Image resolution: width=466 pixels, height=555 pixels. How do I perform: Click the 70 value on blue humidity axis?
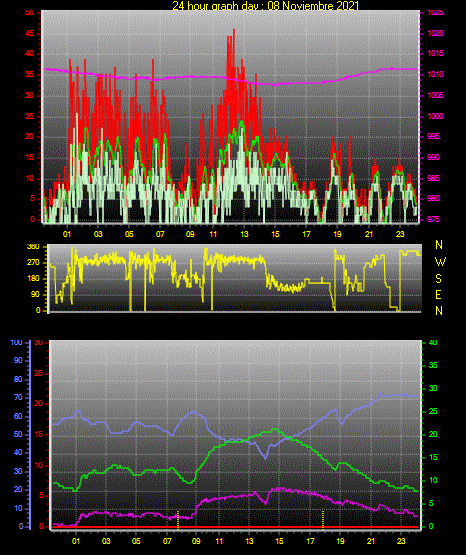(18, 397)
